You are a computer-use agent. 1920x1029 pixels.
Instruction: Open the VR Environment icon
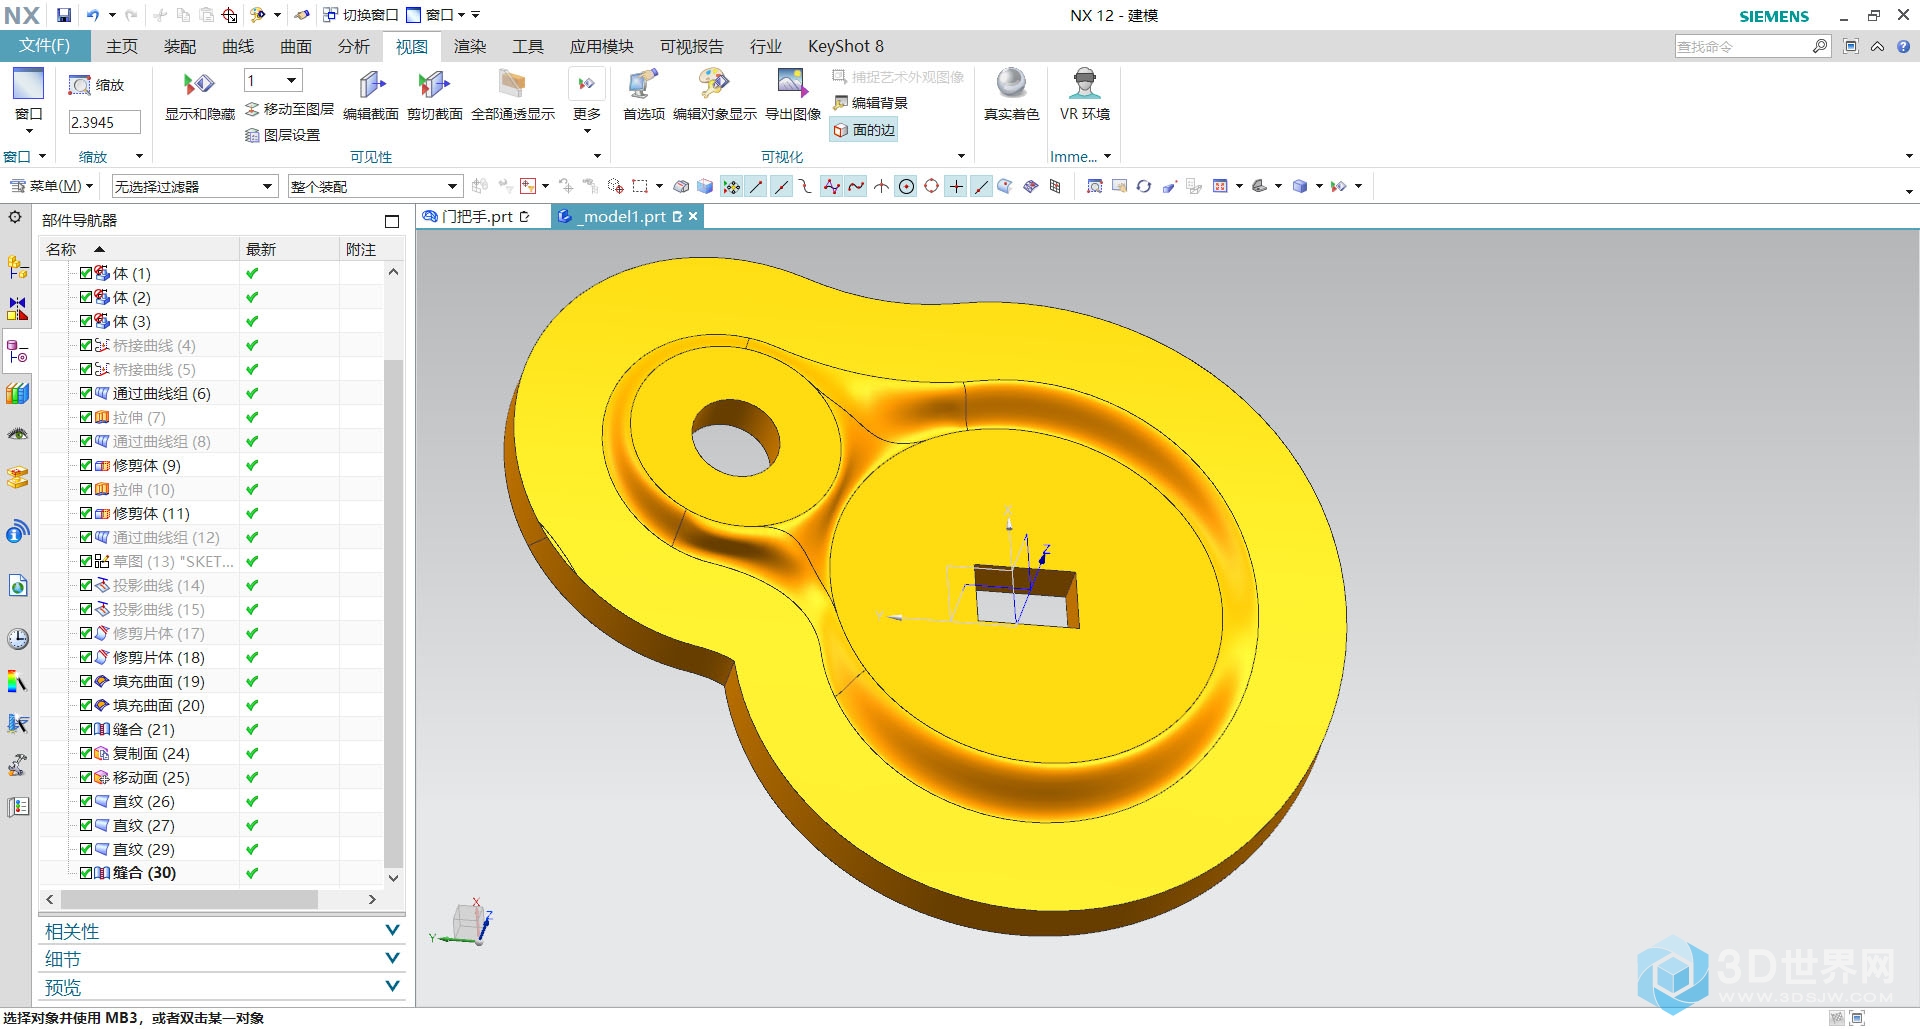(1084, 85)
